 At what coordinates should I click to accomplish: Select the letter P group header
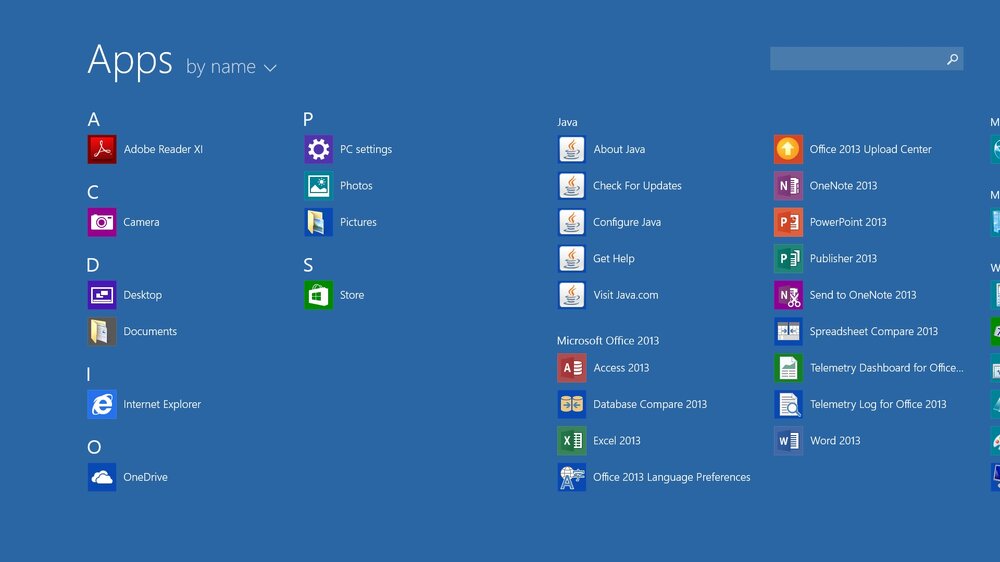(308, 119)
